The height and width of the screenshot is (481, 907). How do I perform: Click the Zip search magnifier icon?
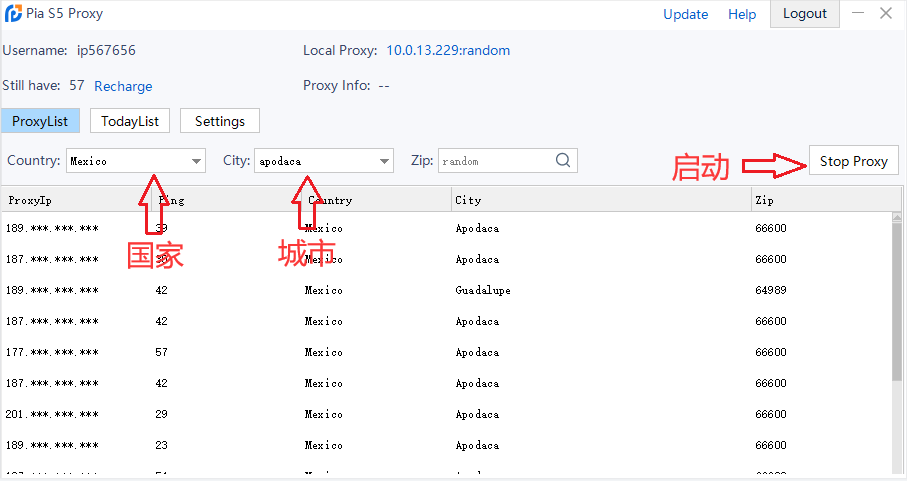pos(563,161)
